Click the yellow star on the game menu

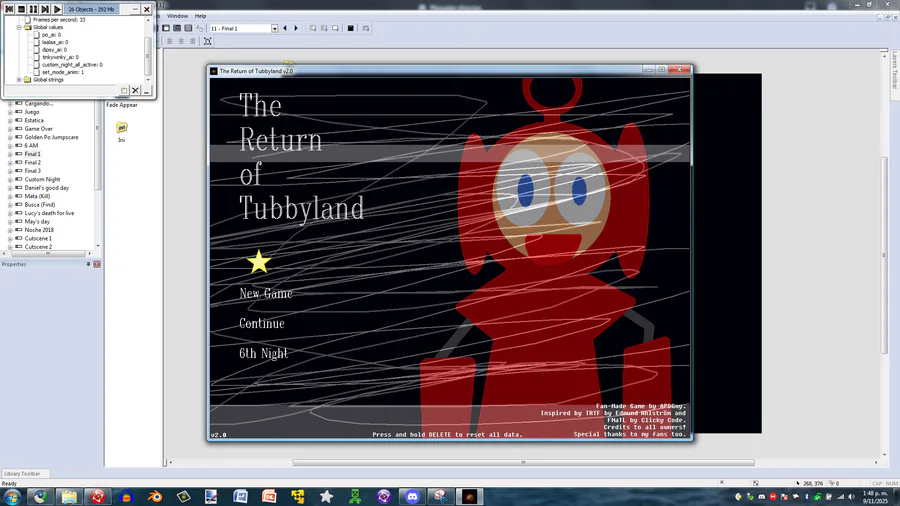pos(259,262)
